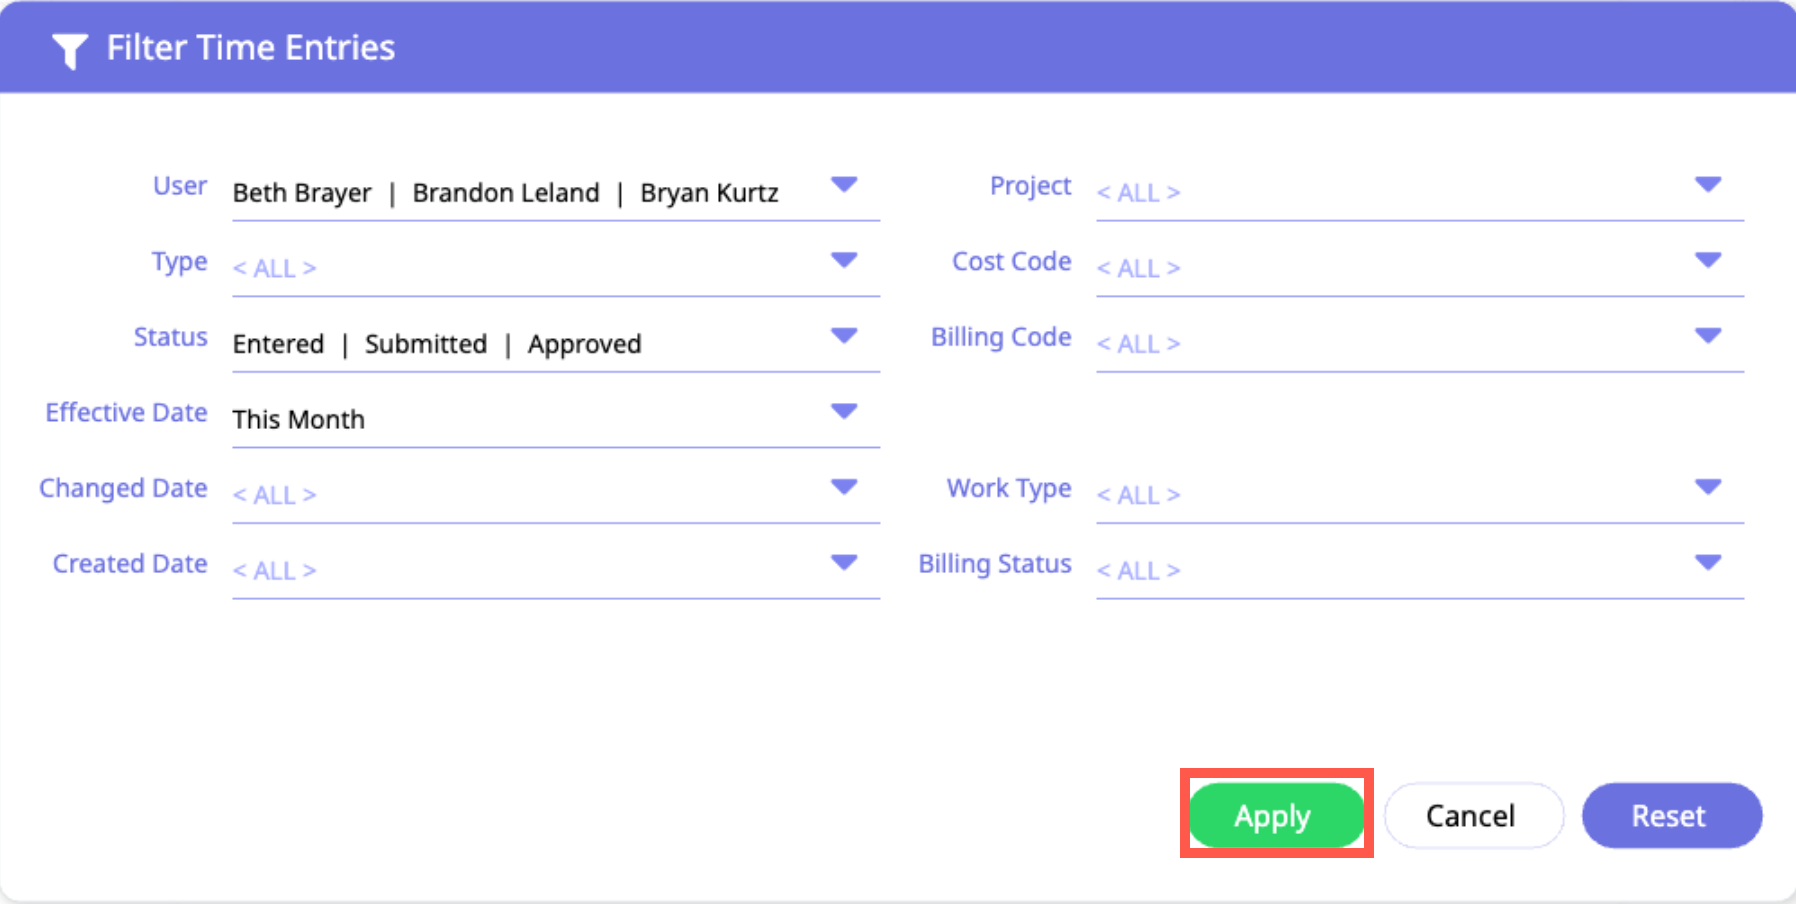Viewport: 1796px width, 904px height.
Task: Open the User dropdown arrow
Action: tap(844, 185)
